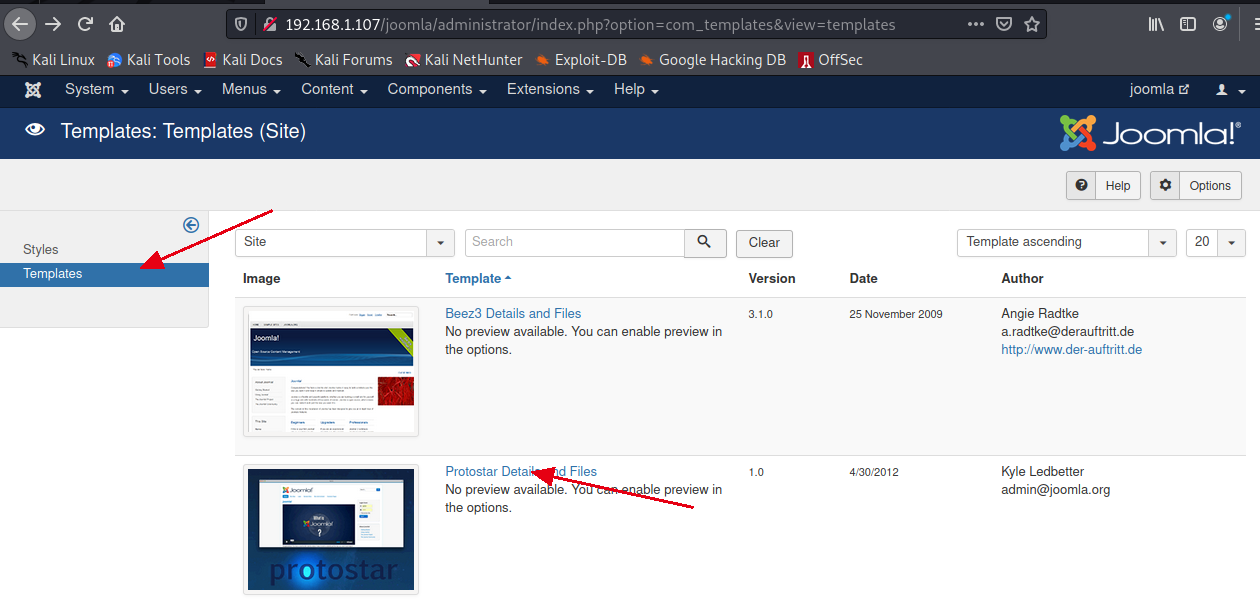1260x602 pixels.
Task: Open Protostar Details and Files link
Action: coord(521,471)
